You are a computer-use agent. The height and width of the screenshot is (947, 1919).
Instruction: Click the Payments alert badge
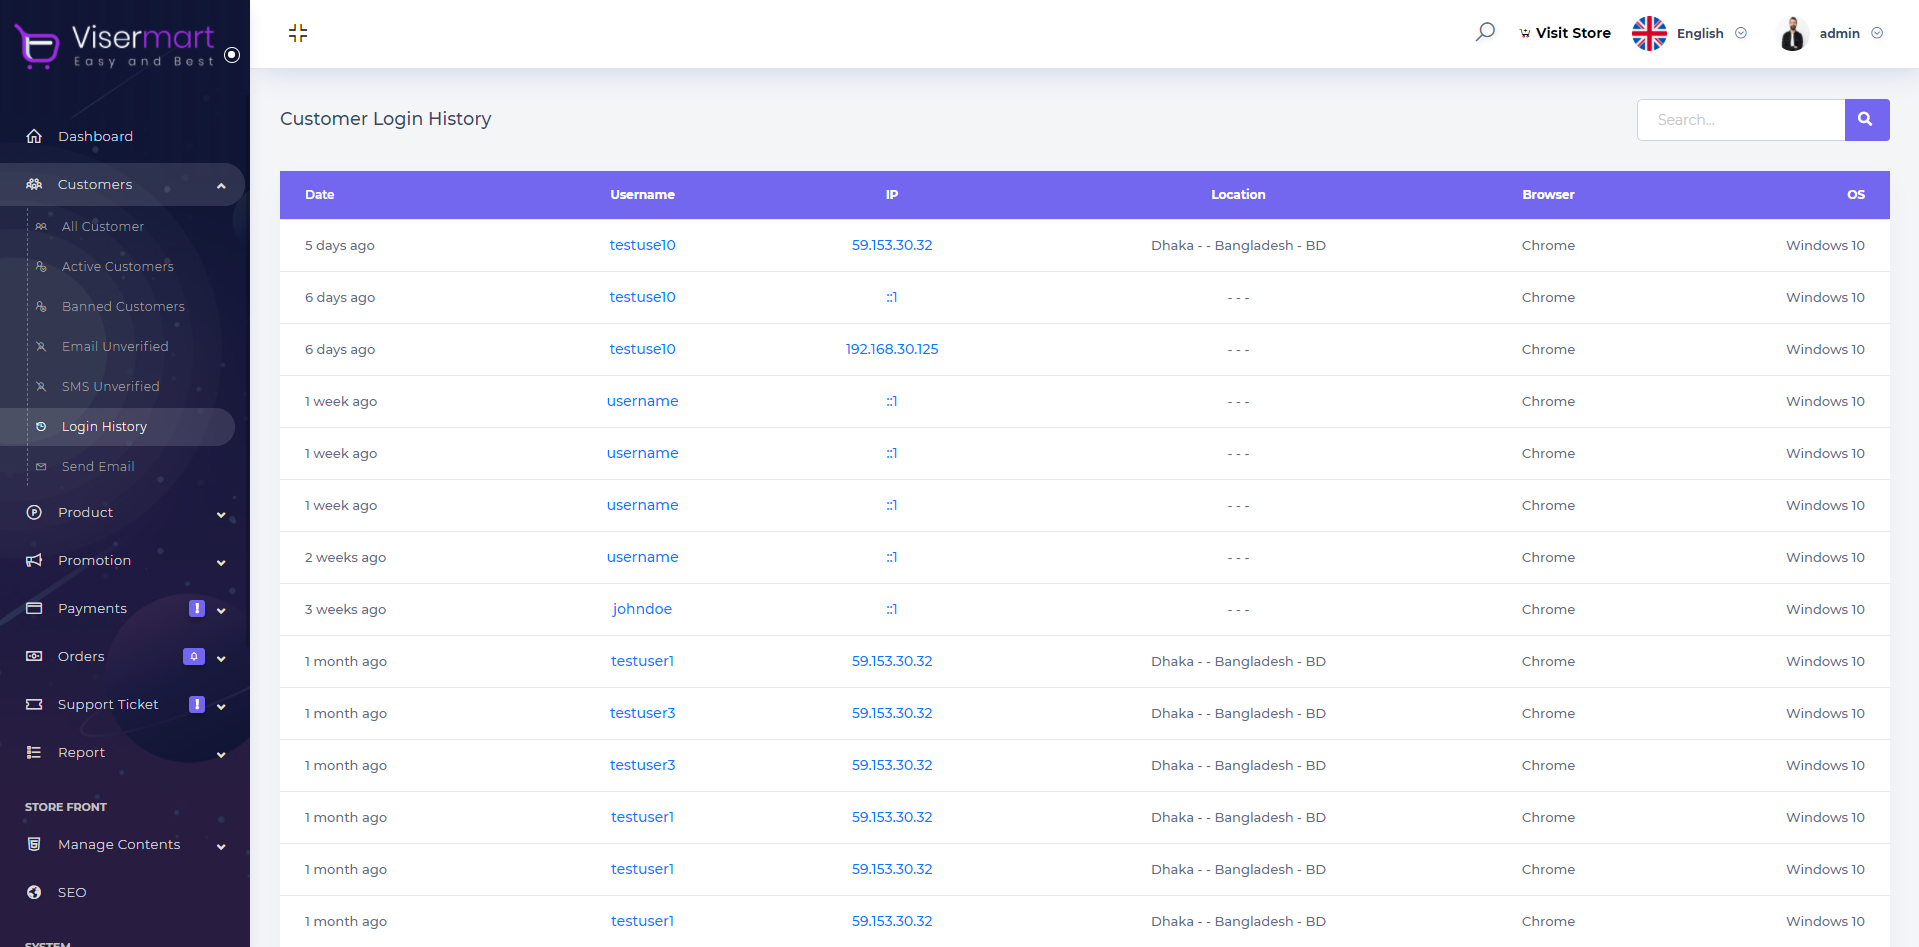(197, 608)
